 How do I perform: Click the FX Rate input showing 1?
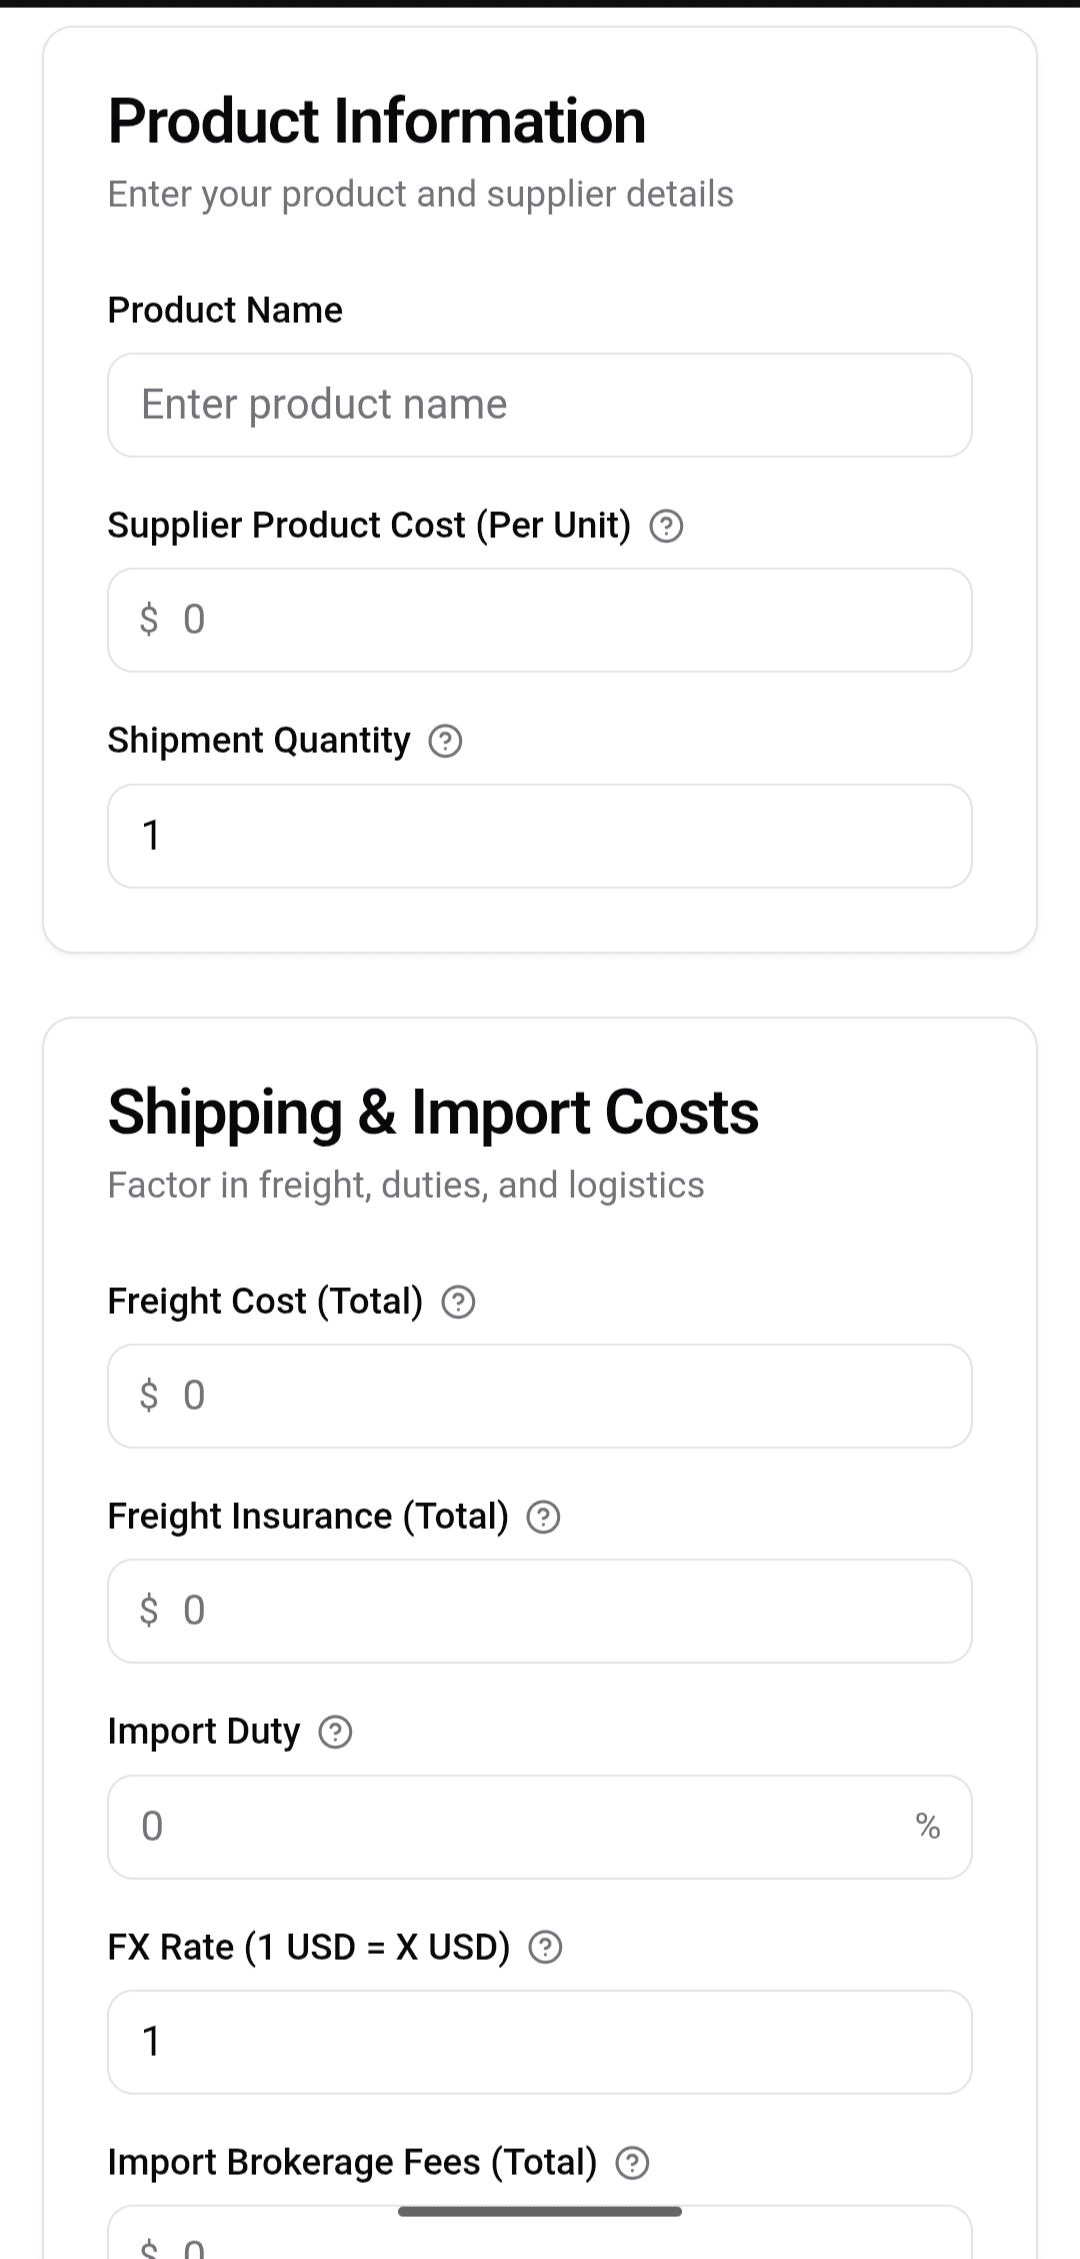pos(540,2041)
